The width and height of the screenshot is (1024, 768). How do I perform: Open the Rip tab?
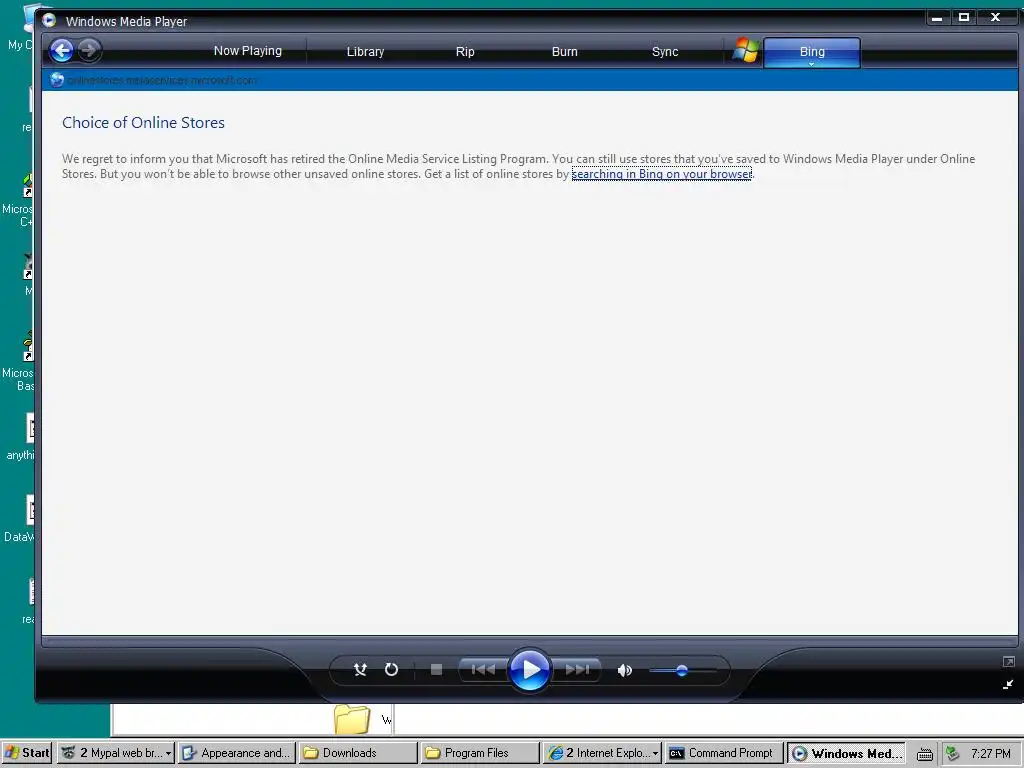pyautogui.click(x=465, y=52)
